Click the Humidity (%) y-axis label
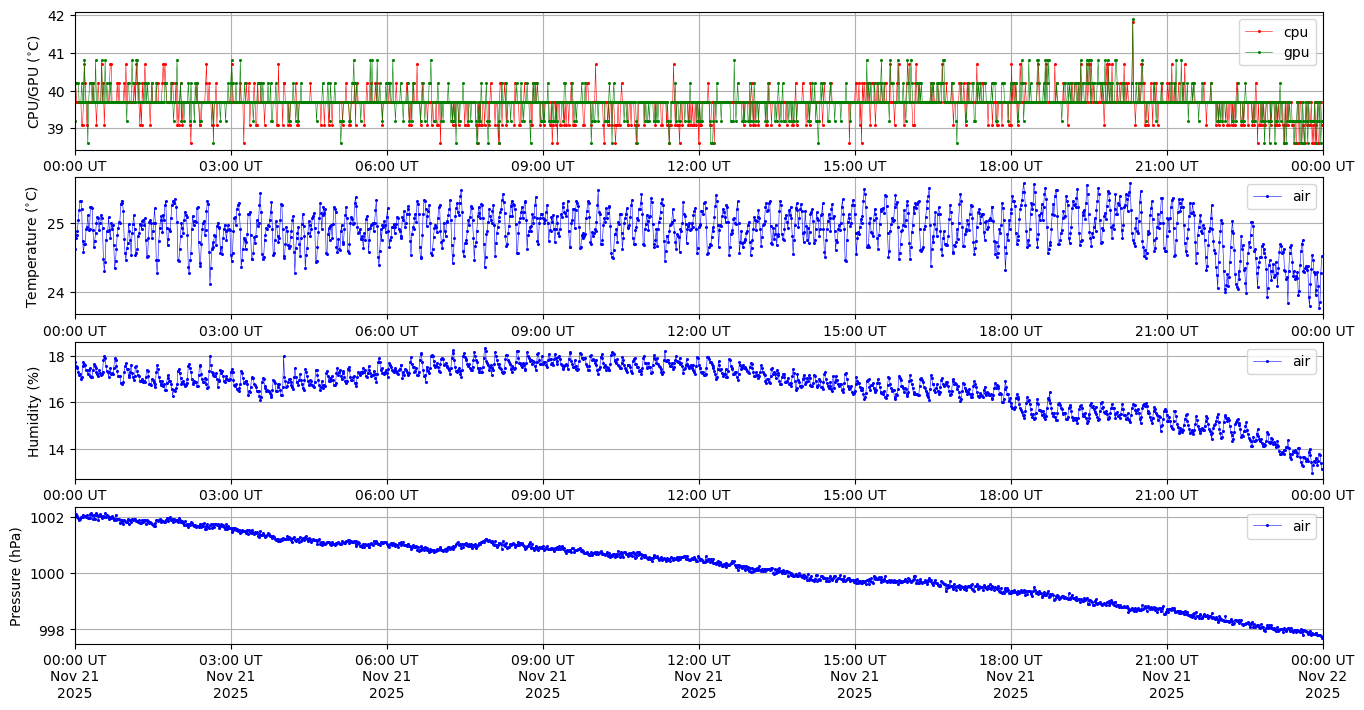Viewport: 1364px width, 710px height. pyautogui.click(x=34, y=411)
